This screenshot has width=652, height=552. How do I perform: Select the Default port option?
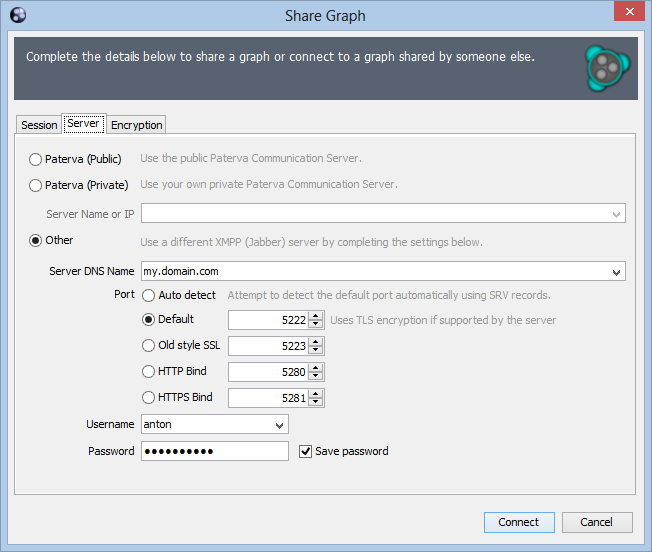(168, 319)
